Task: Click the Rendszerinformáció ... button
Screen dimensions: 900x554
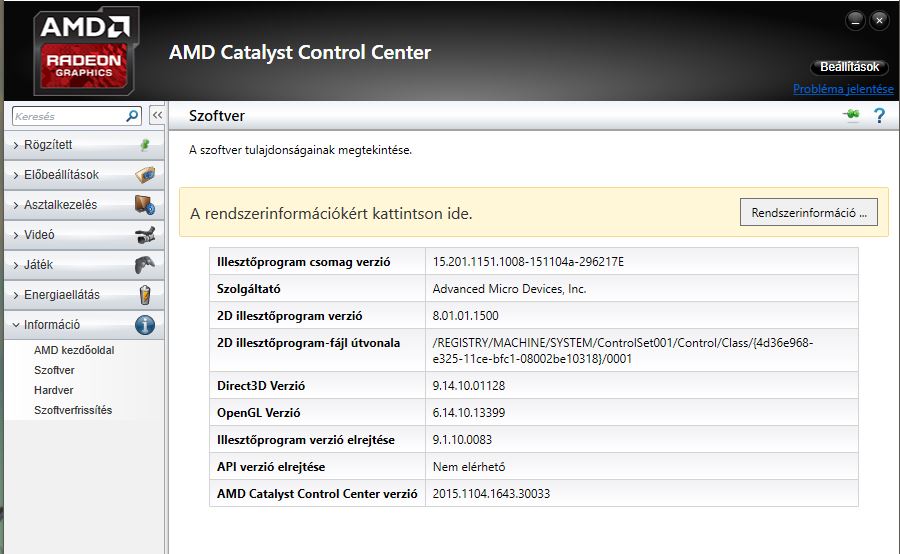Action: (x=809, y=212)
